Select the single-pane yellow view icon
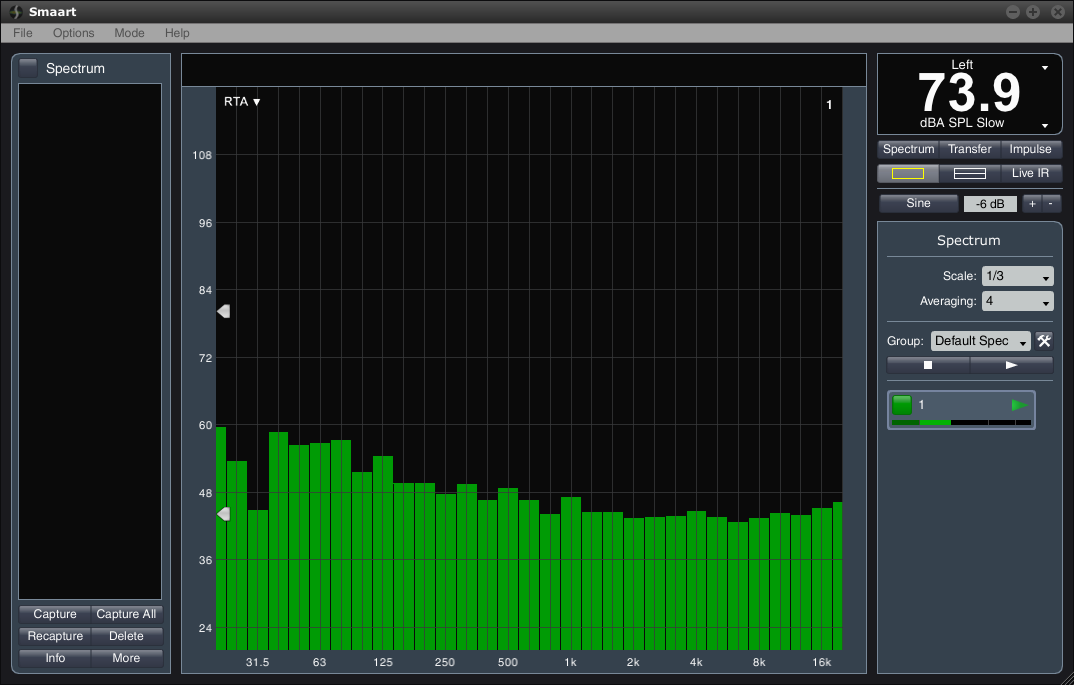This screenshot has height=685, width=1074. 908,173
